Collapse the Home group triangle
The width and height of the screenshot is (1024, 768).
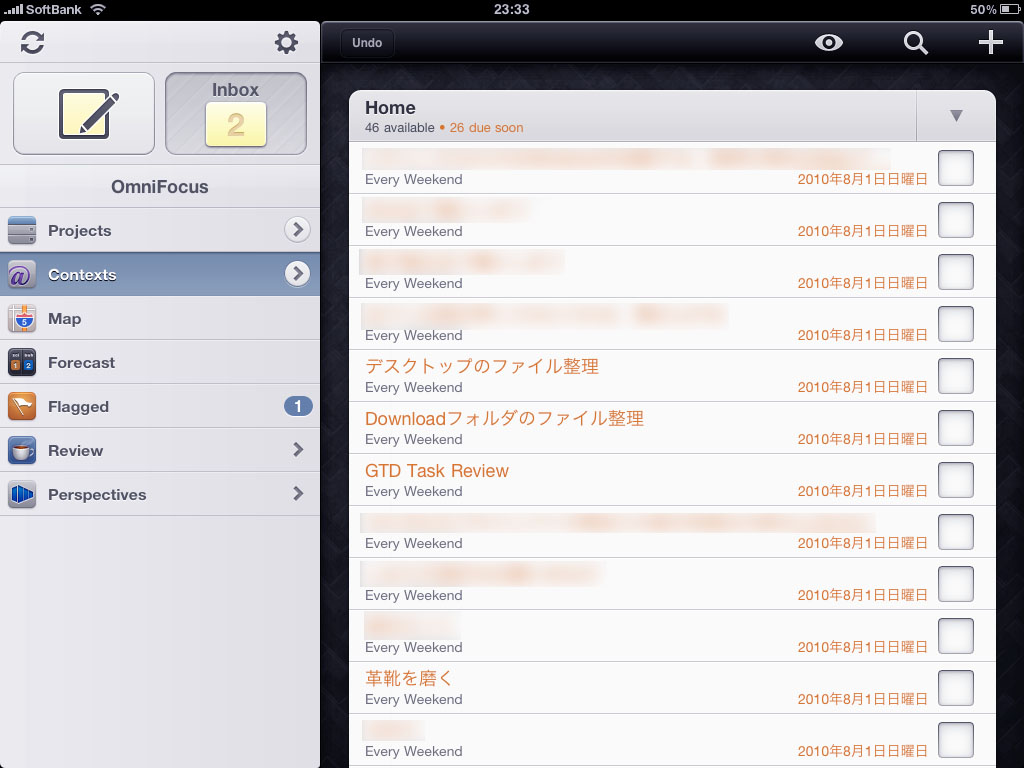[x=956, y=116]
